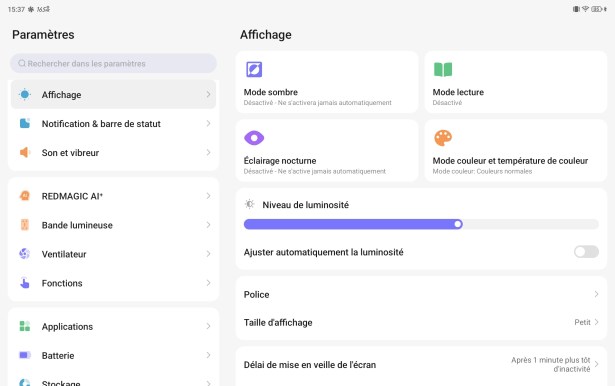Image resolution: width=615 pixels, height=386 pixels.
Task: Click the Ventilateur fan icon
Action: (25, 254)
